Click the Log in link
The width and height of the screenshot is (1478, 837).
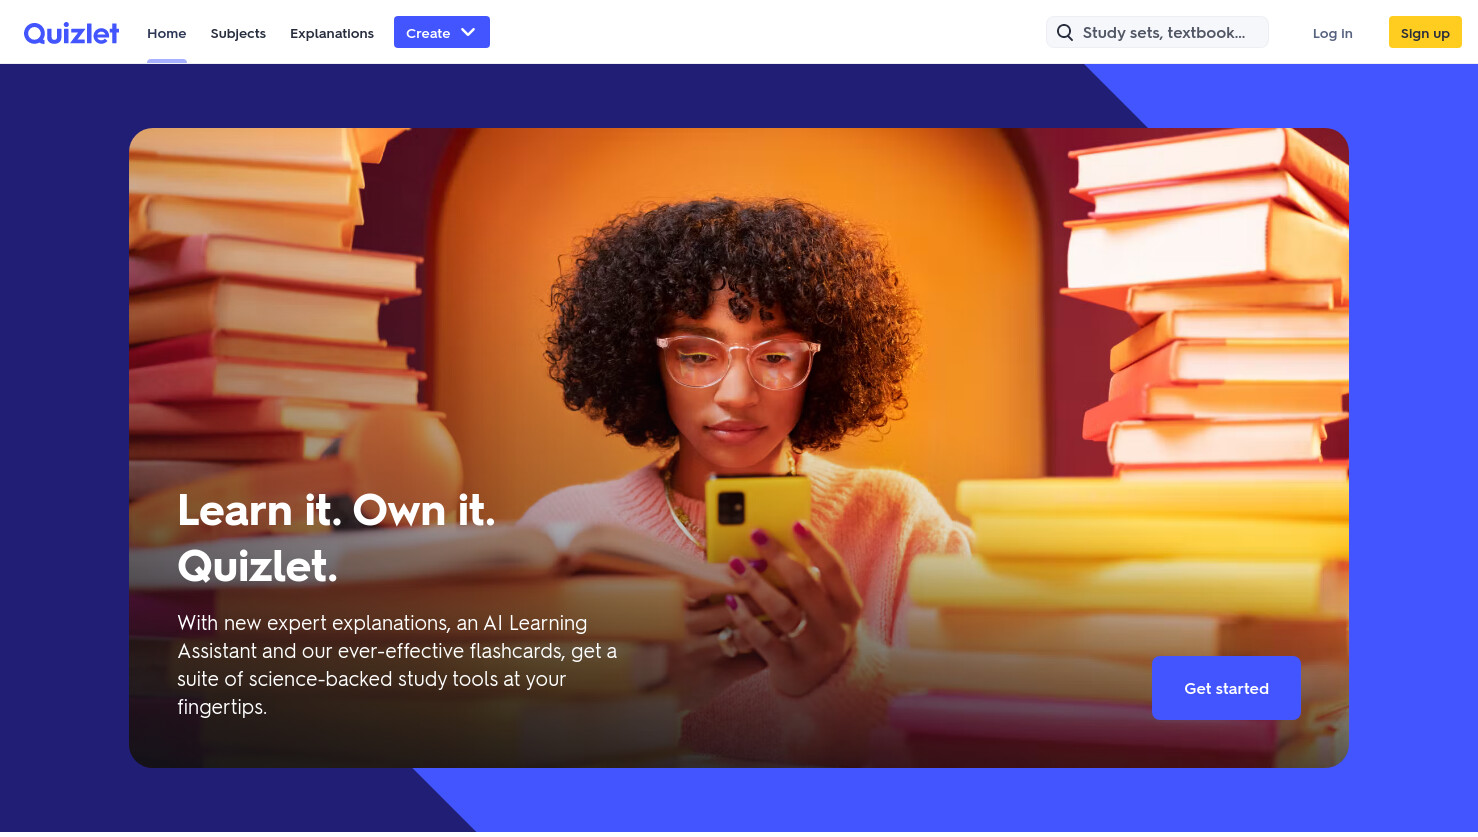(1332, 33)
